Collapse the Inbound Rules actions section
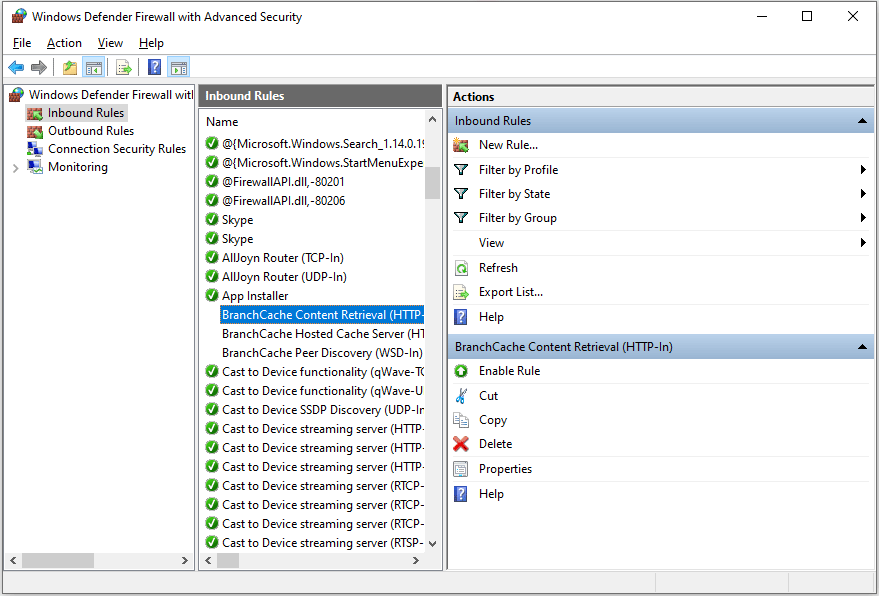 coord(862,121)
